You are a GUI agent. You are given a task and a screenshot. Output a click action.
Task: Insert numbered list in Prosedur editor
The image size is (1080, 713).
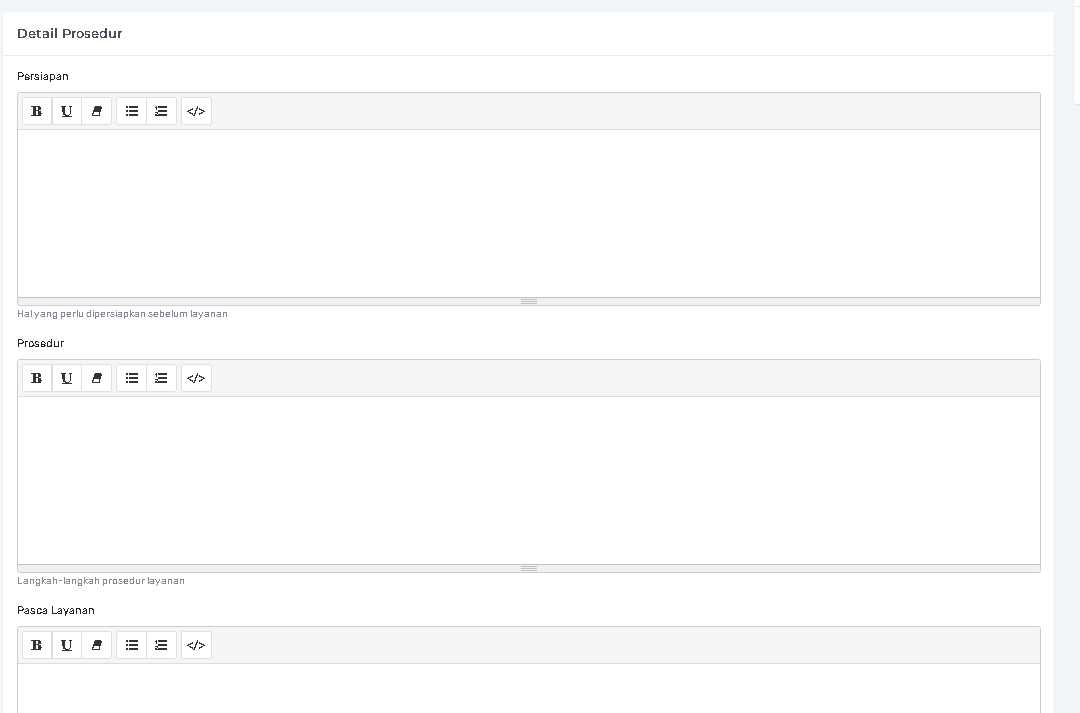click(161, 378)
